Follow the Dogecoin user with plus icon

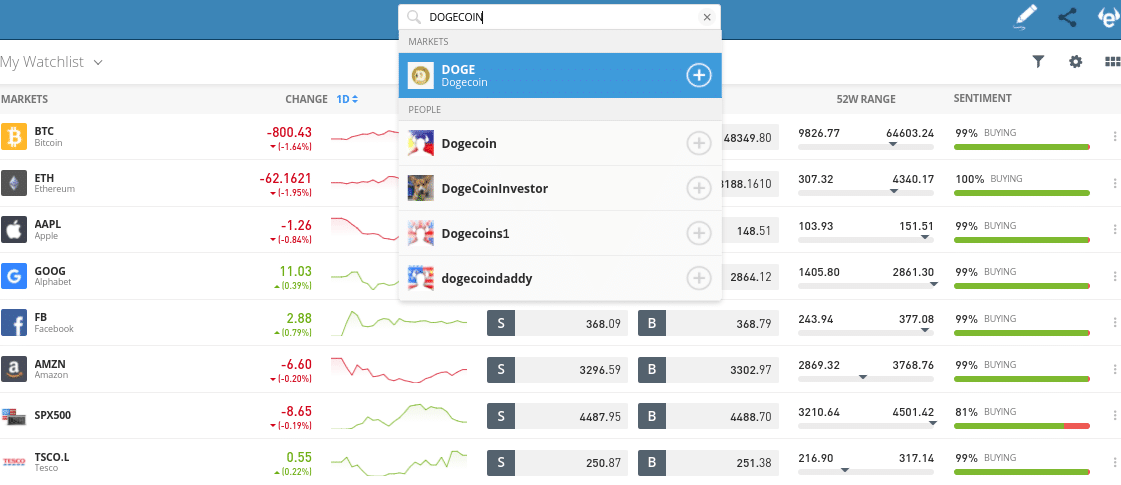[698, 143]
